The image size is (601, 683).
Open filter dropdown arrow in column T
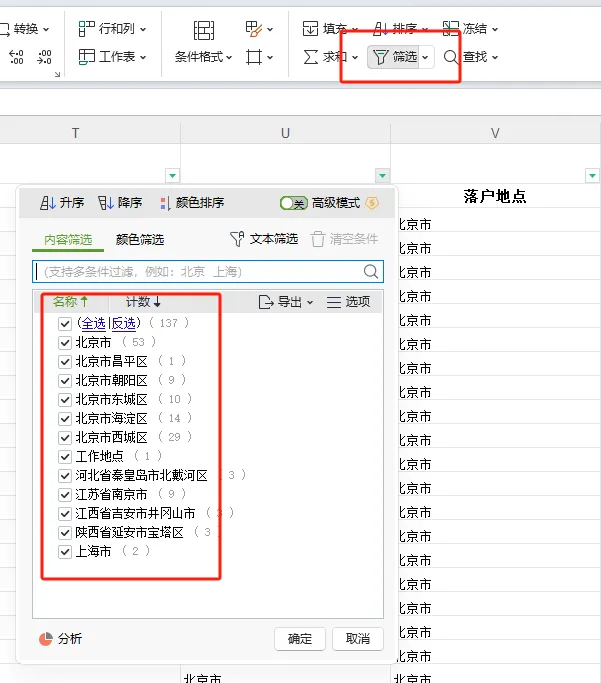tap(172, 176)
